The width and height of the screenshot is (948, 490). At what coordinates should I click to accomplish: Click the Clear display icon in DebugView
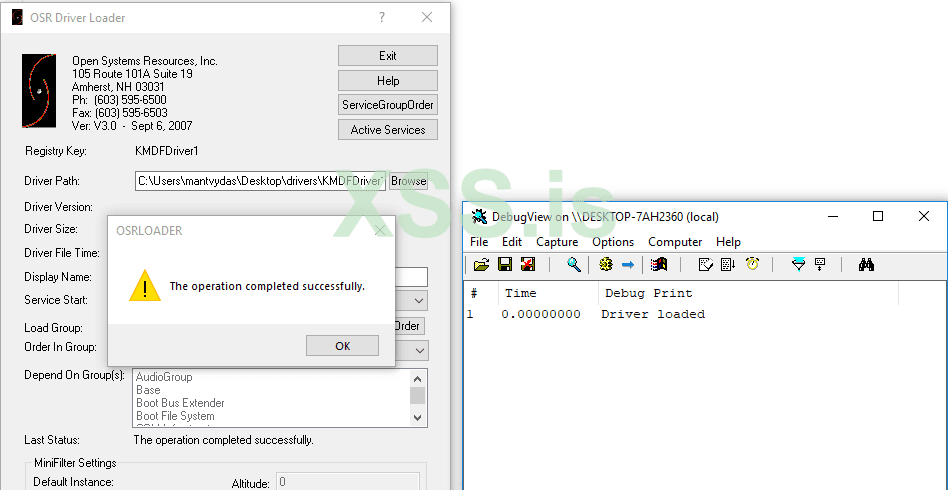tap(706, 264)
